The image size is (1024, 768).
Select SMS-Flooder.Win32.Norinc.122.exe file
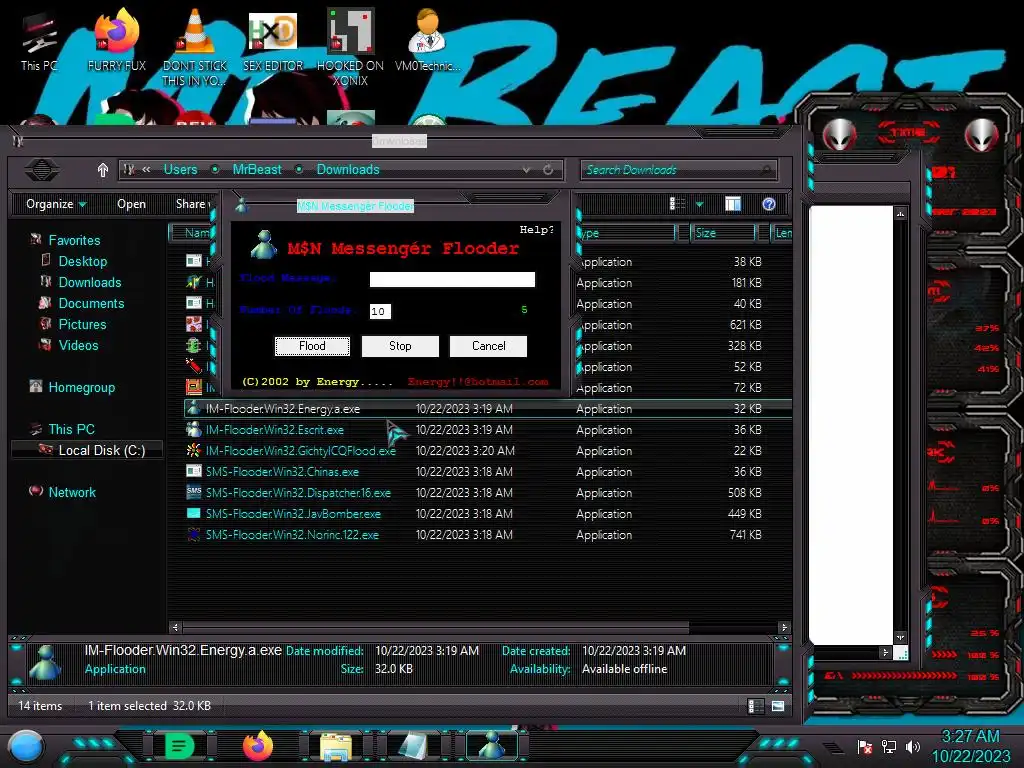tap(292, 535)
